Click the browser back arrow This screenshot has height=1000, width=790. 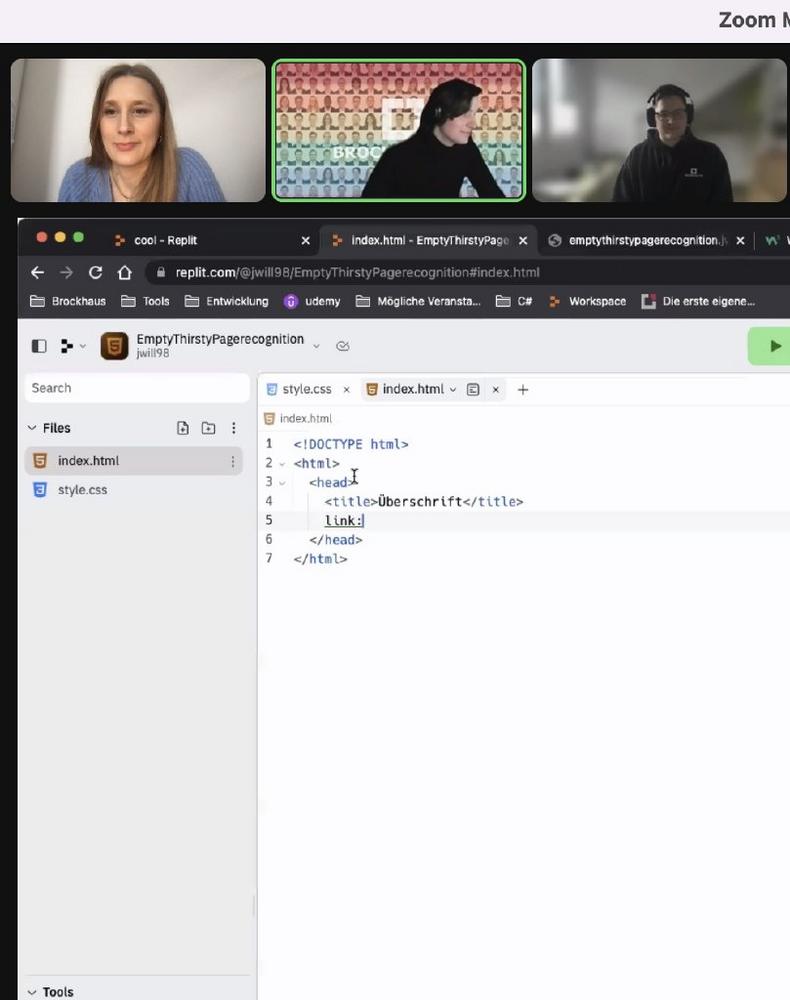[37, 272]
